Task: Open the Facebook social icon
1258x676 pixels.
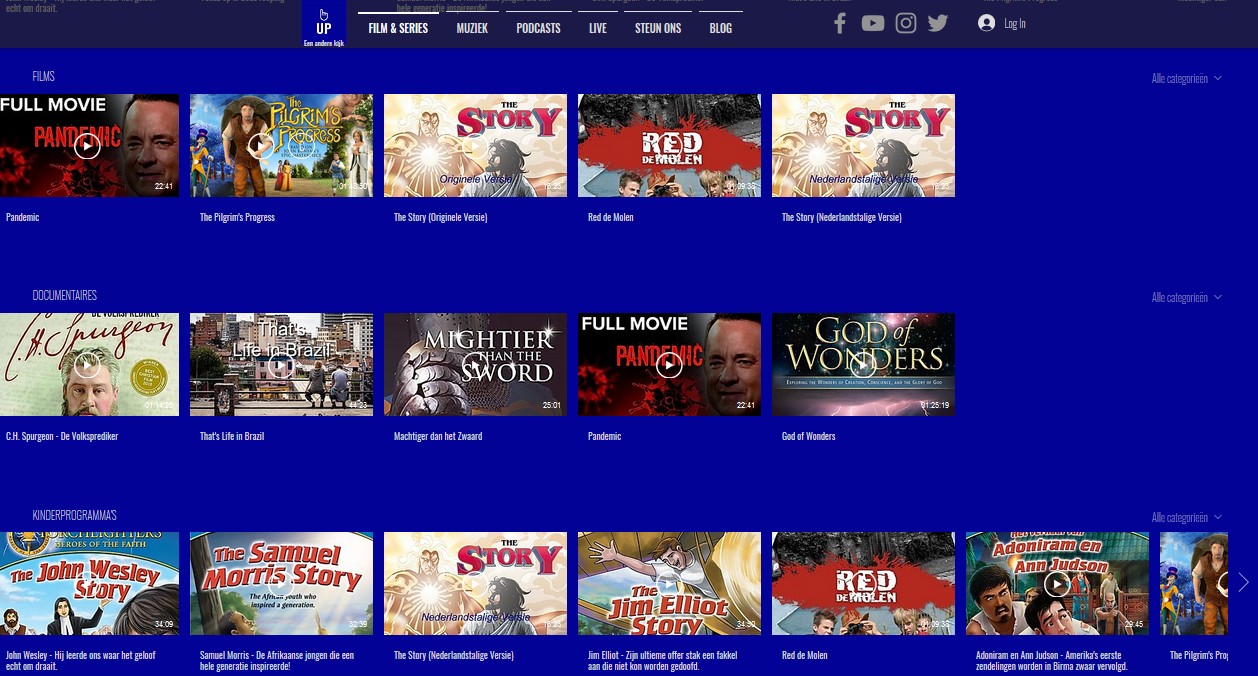Action: [x=840, y=23]
